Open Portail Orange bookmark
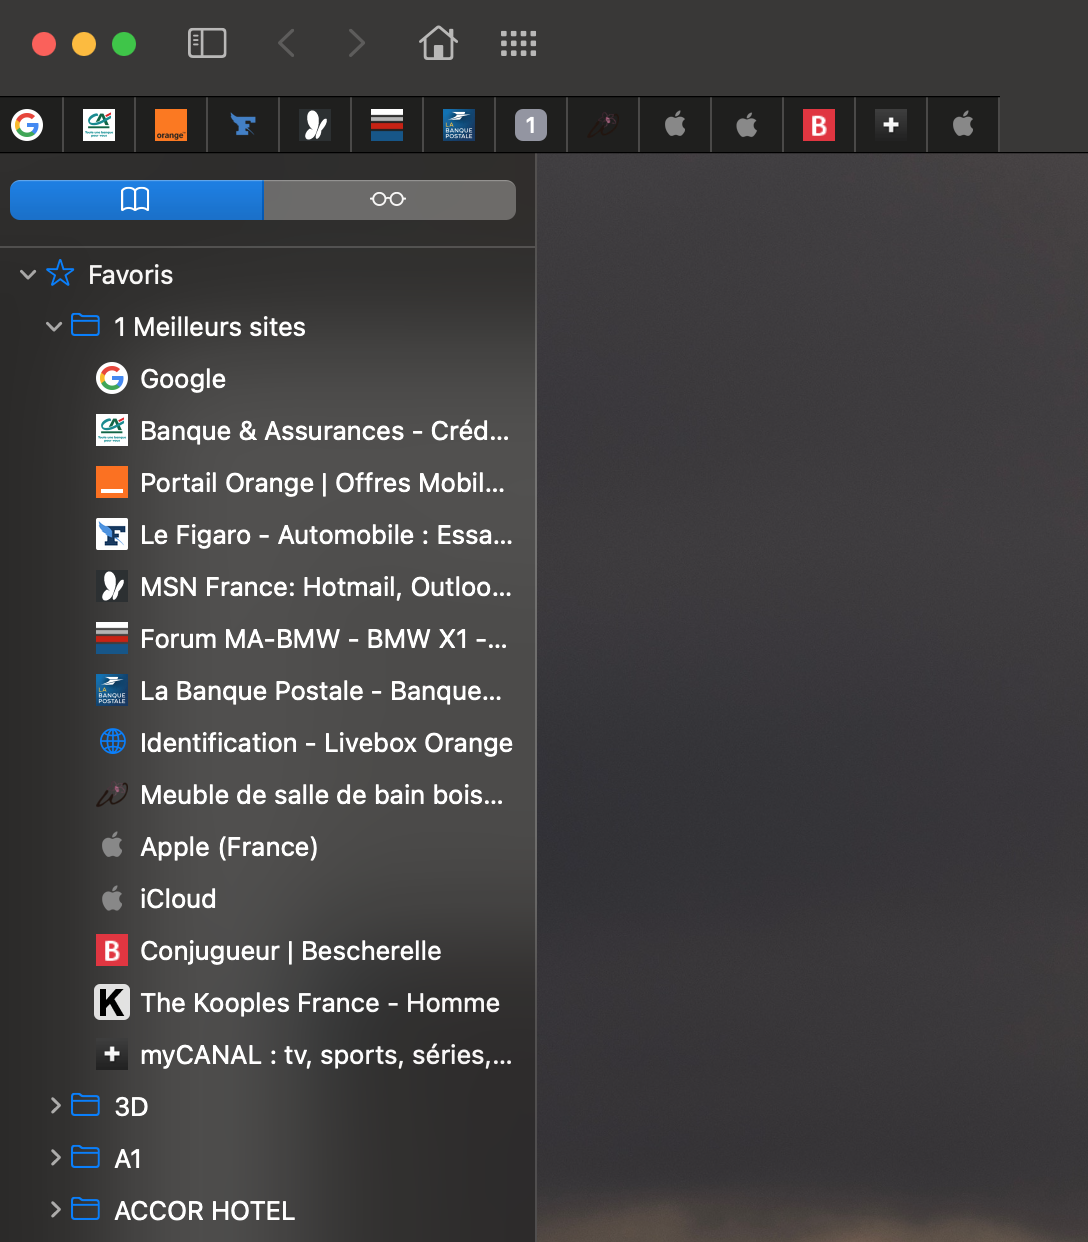 click(267, 483)
